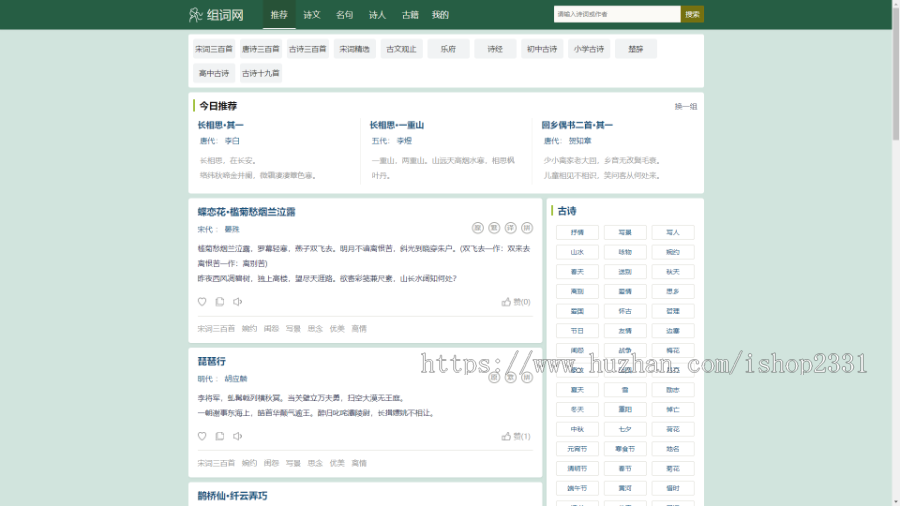Open recommended poem 回乡偶书二首·其一
Viewport: 900px width, 506px height.
577,125
